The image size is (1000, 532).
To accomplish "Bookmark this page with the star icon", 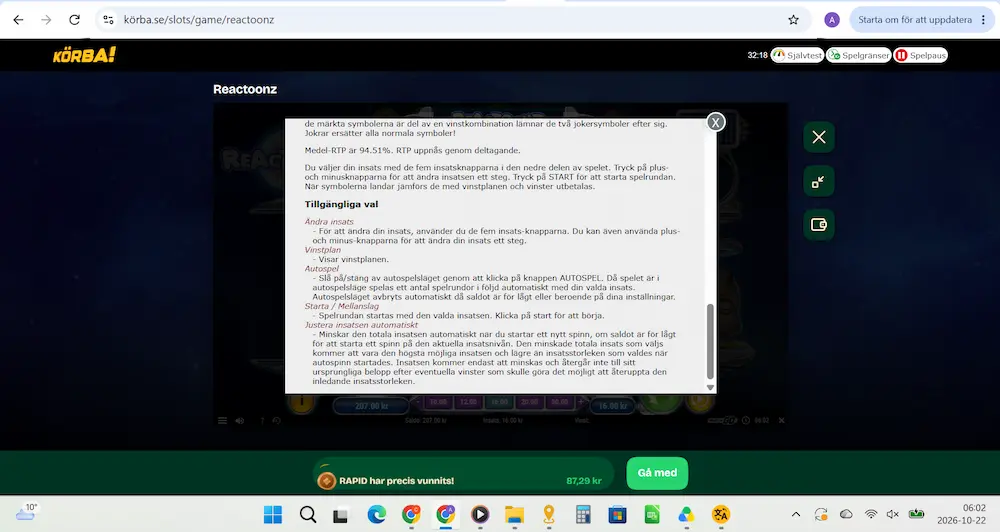I will 793,20.
